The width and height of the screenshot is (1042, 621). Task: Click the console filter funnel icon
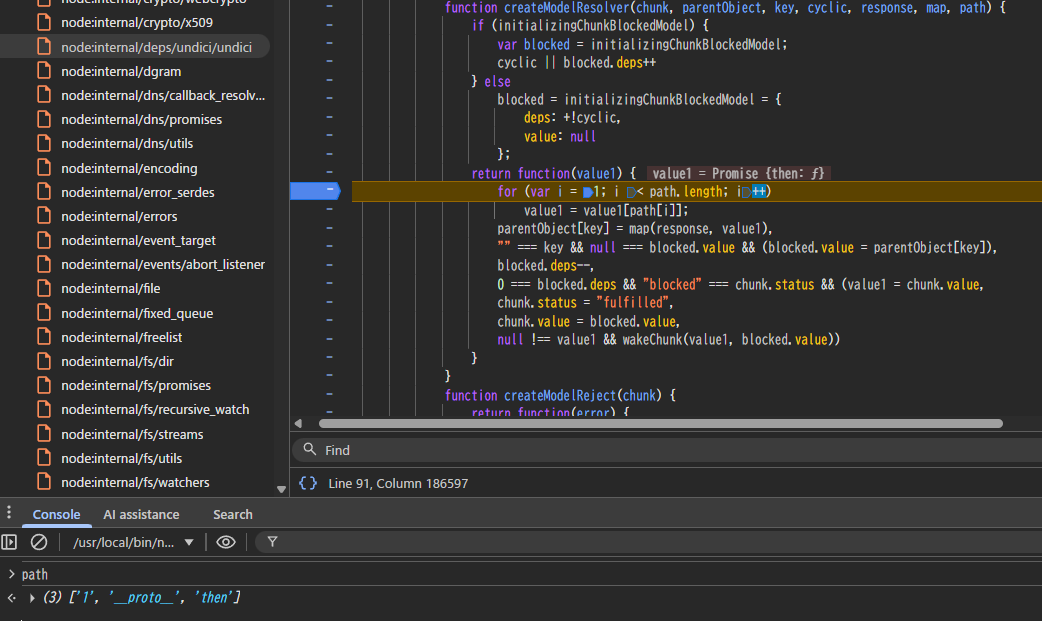[272, 542]
